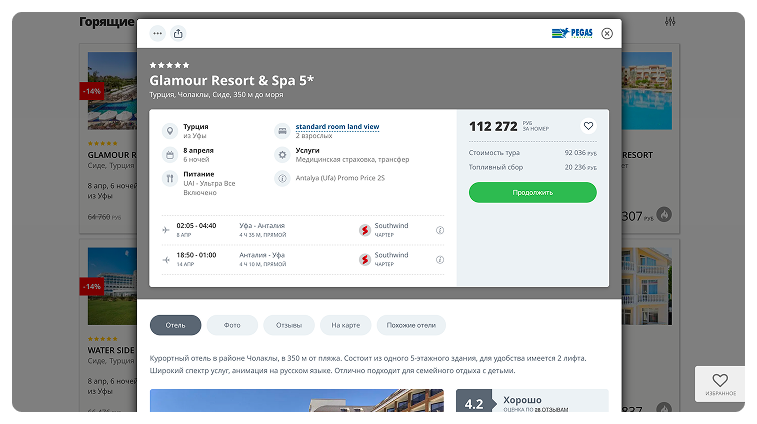Switch to the Отель tab
Image resolution: width=757 pixels, height=424 pixels.
[x=175, y=325]
